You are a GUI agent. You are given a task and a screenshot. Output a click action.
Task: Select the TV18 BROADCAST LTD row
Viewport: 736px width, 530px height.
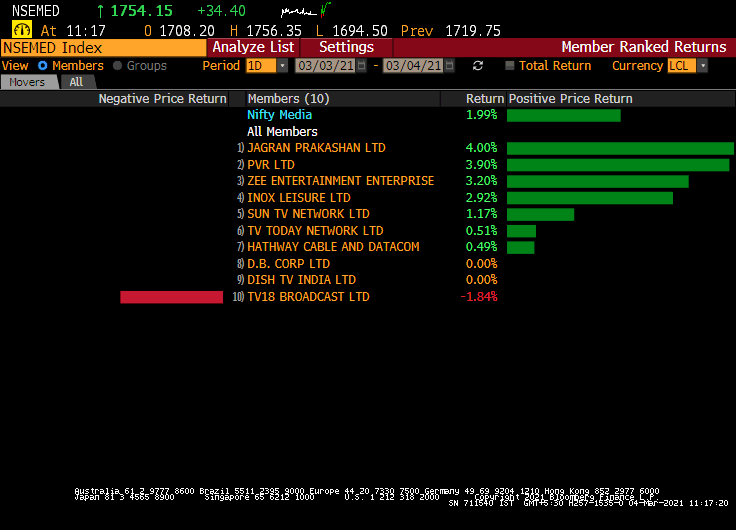point(308,297)
